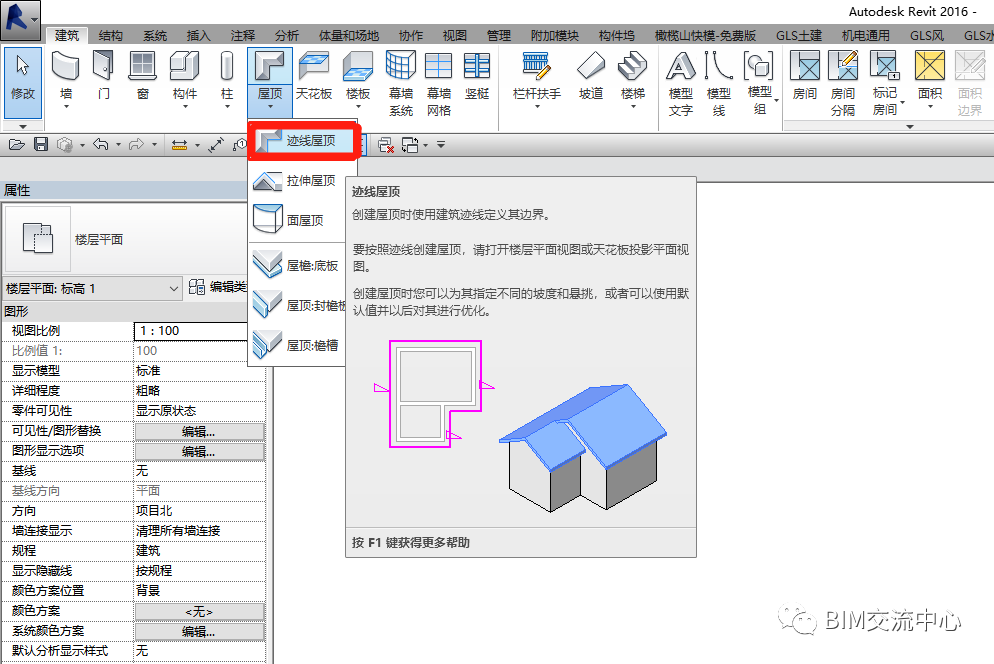Expand the room and area panel arrow
Screen dimensions: 994x664
pyautogui.click(x=910, y=126)
